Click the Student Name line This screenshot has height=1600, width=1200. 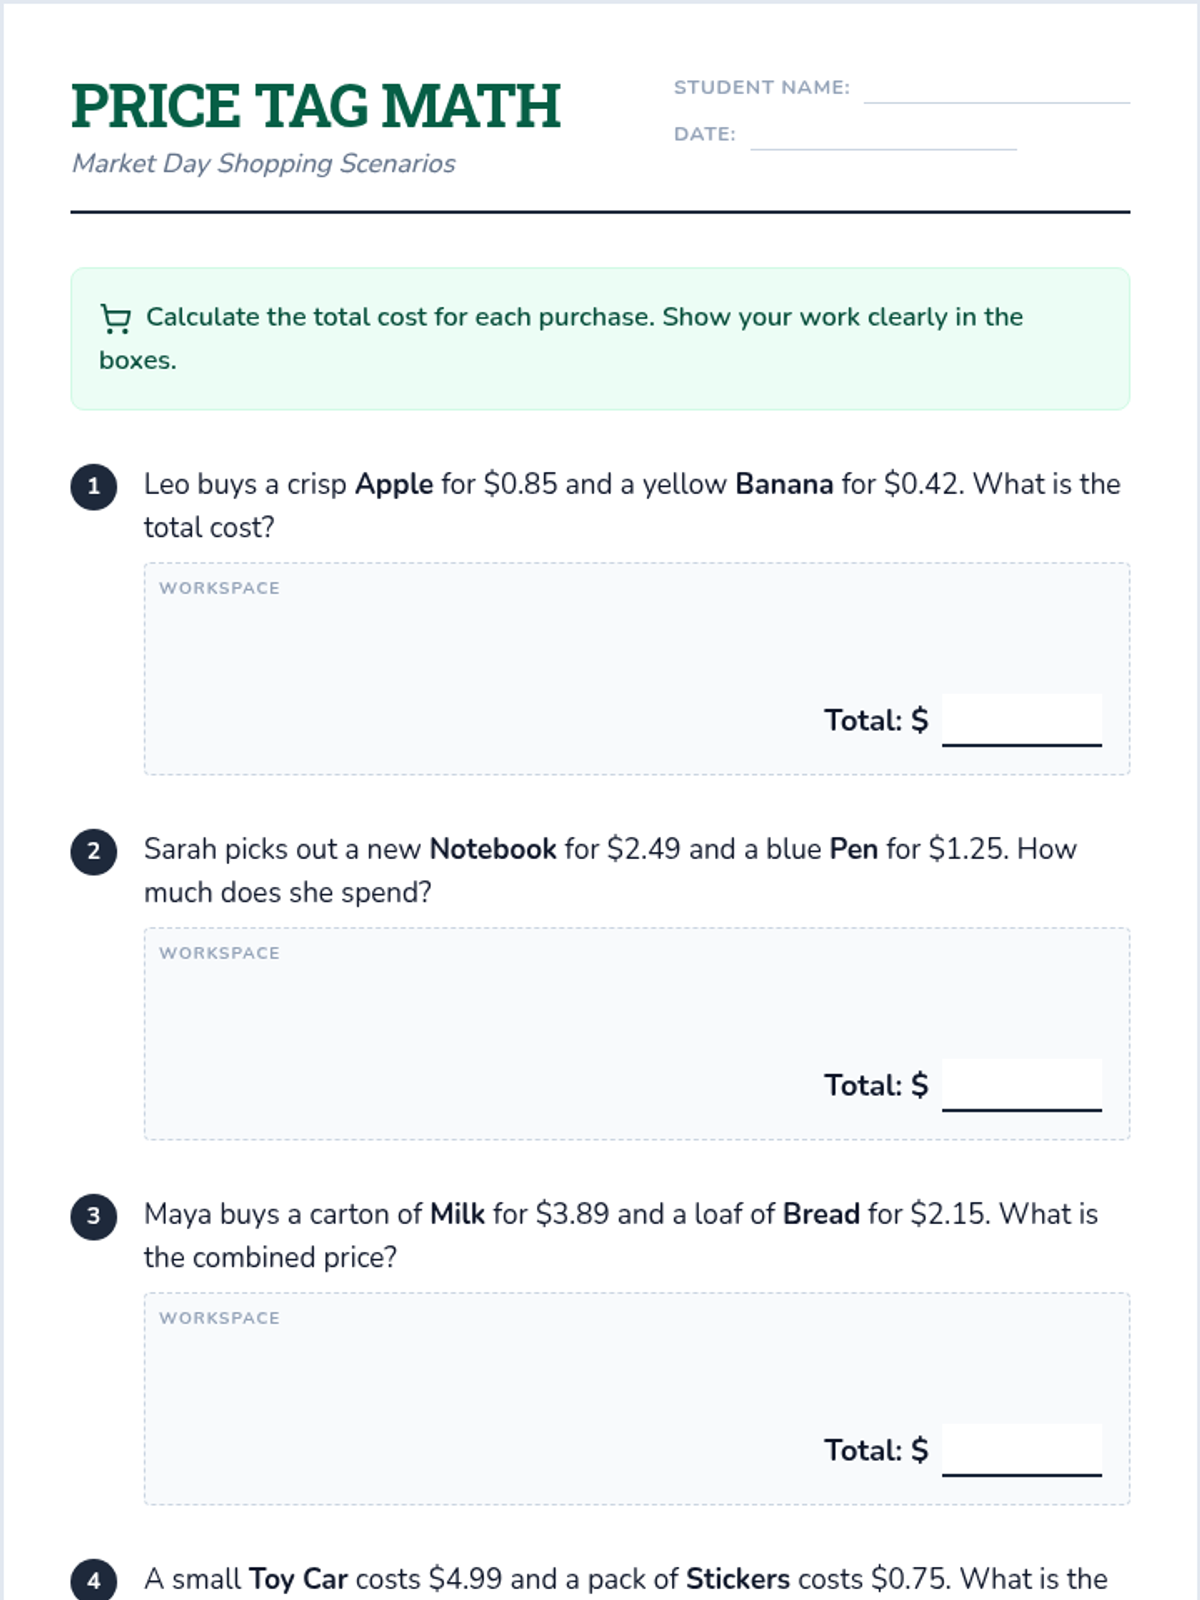[x=996, y=90]
